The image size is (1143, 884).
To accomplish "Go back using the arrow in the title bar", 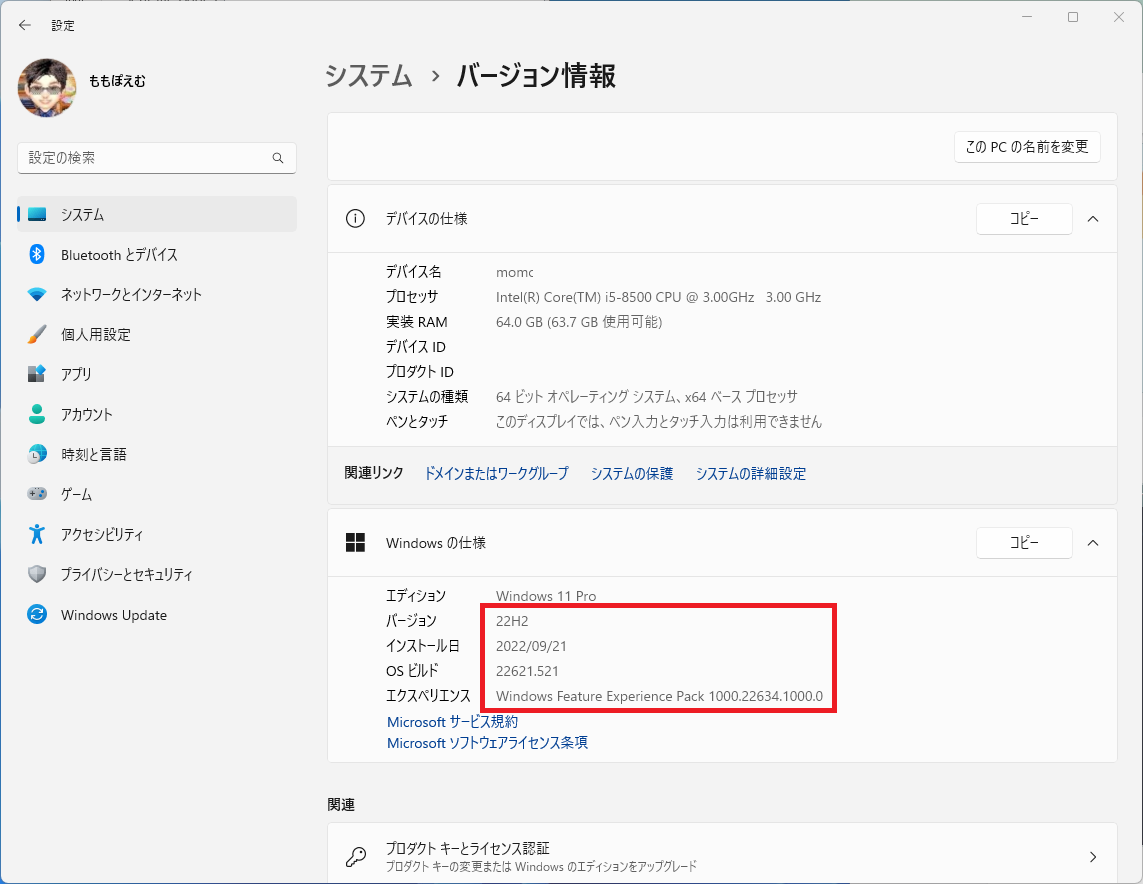I will point(25,26).
